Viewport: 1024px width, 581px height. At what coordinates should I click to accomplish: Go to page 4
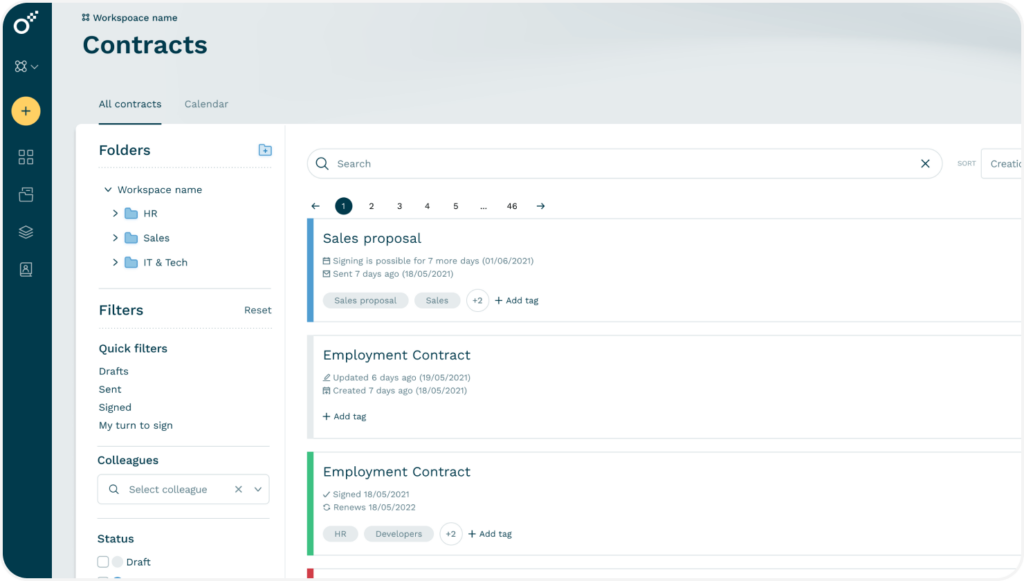tap(427, 206)
